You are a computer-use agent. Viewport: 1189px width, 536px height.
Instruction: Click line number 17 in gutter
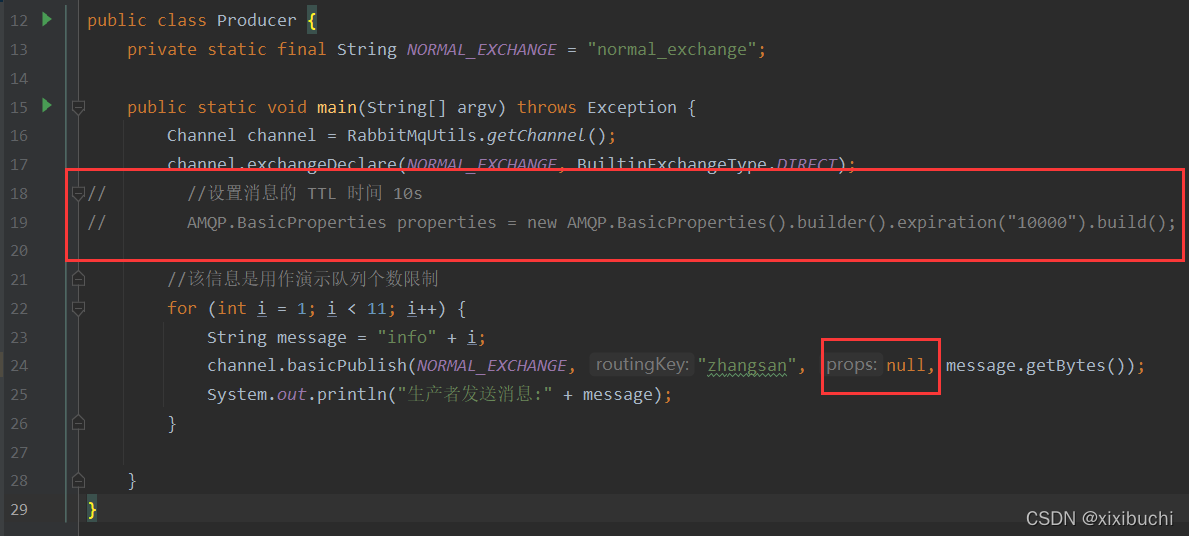[x=19, y=165]
